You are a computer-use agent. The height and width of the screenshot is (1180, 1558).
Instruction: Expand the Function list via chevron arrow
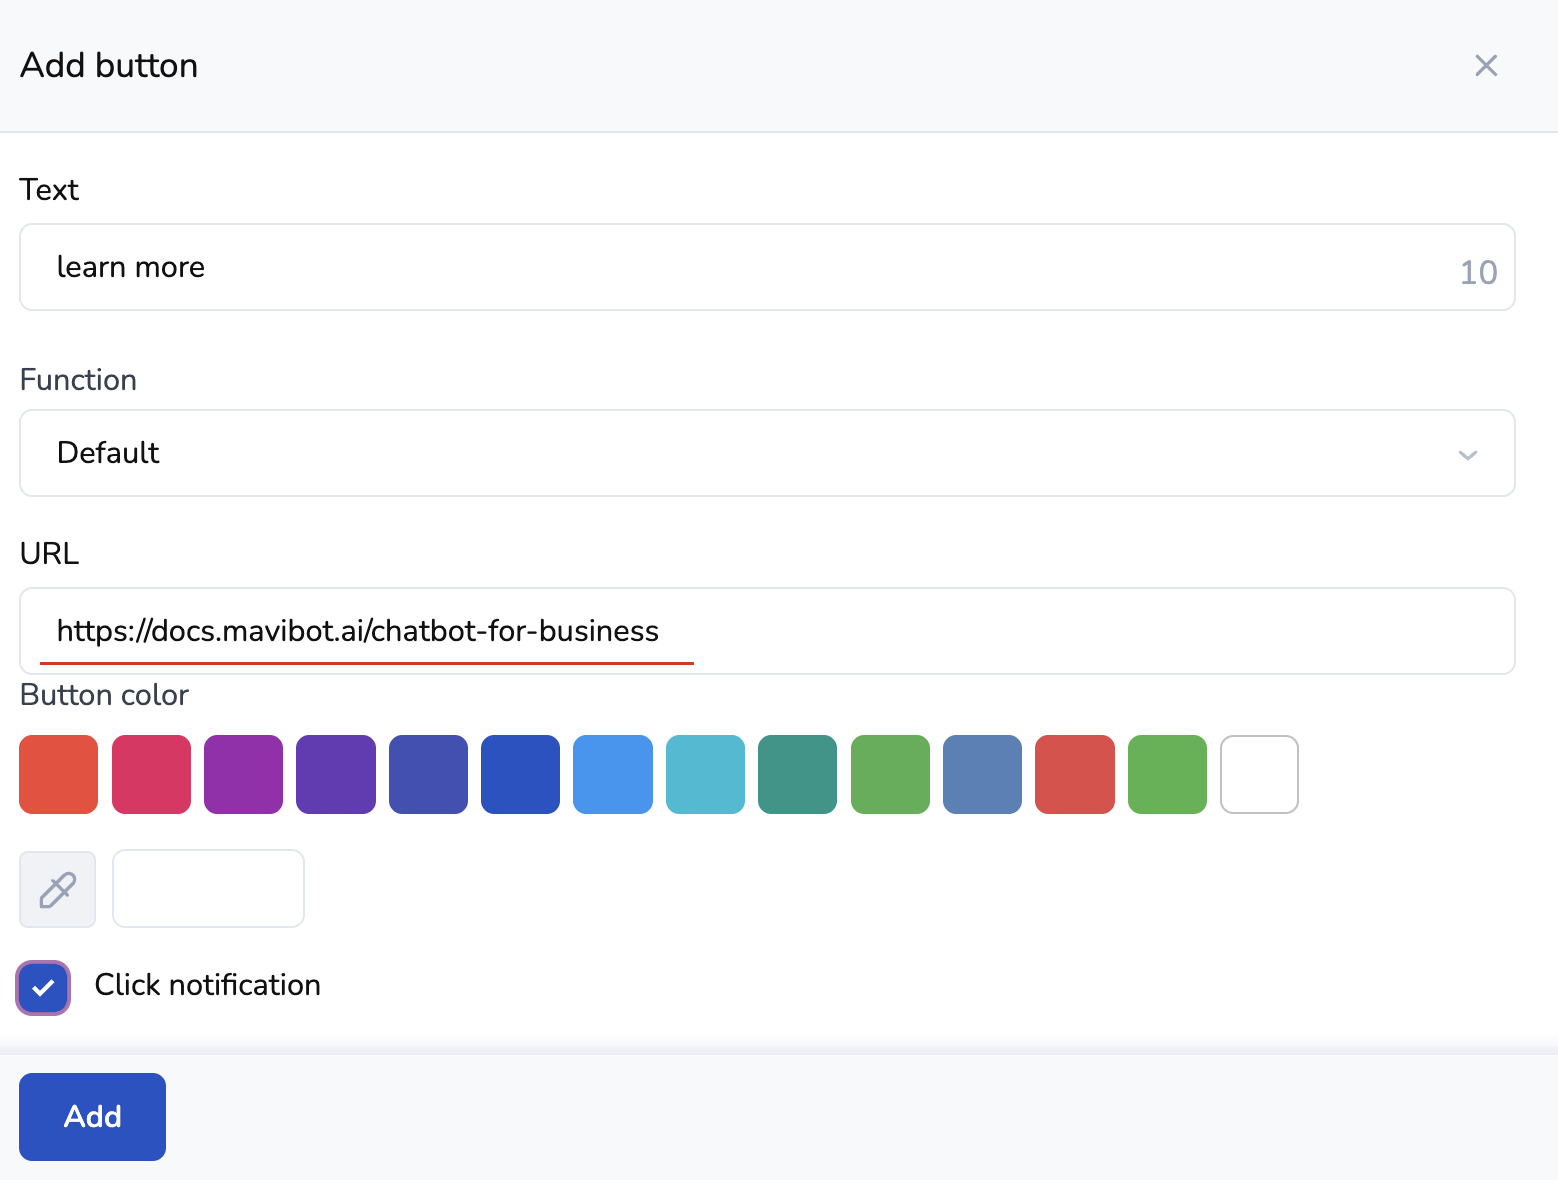(1467, 455)
